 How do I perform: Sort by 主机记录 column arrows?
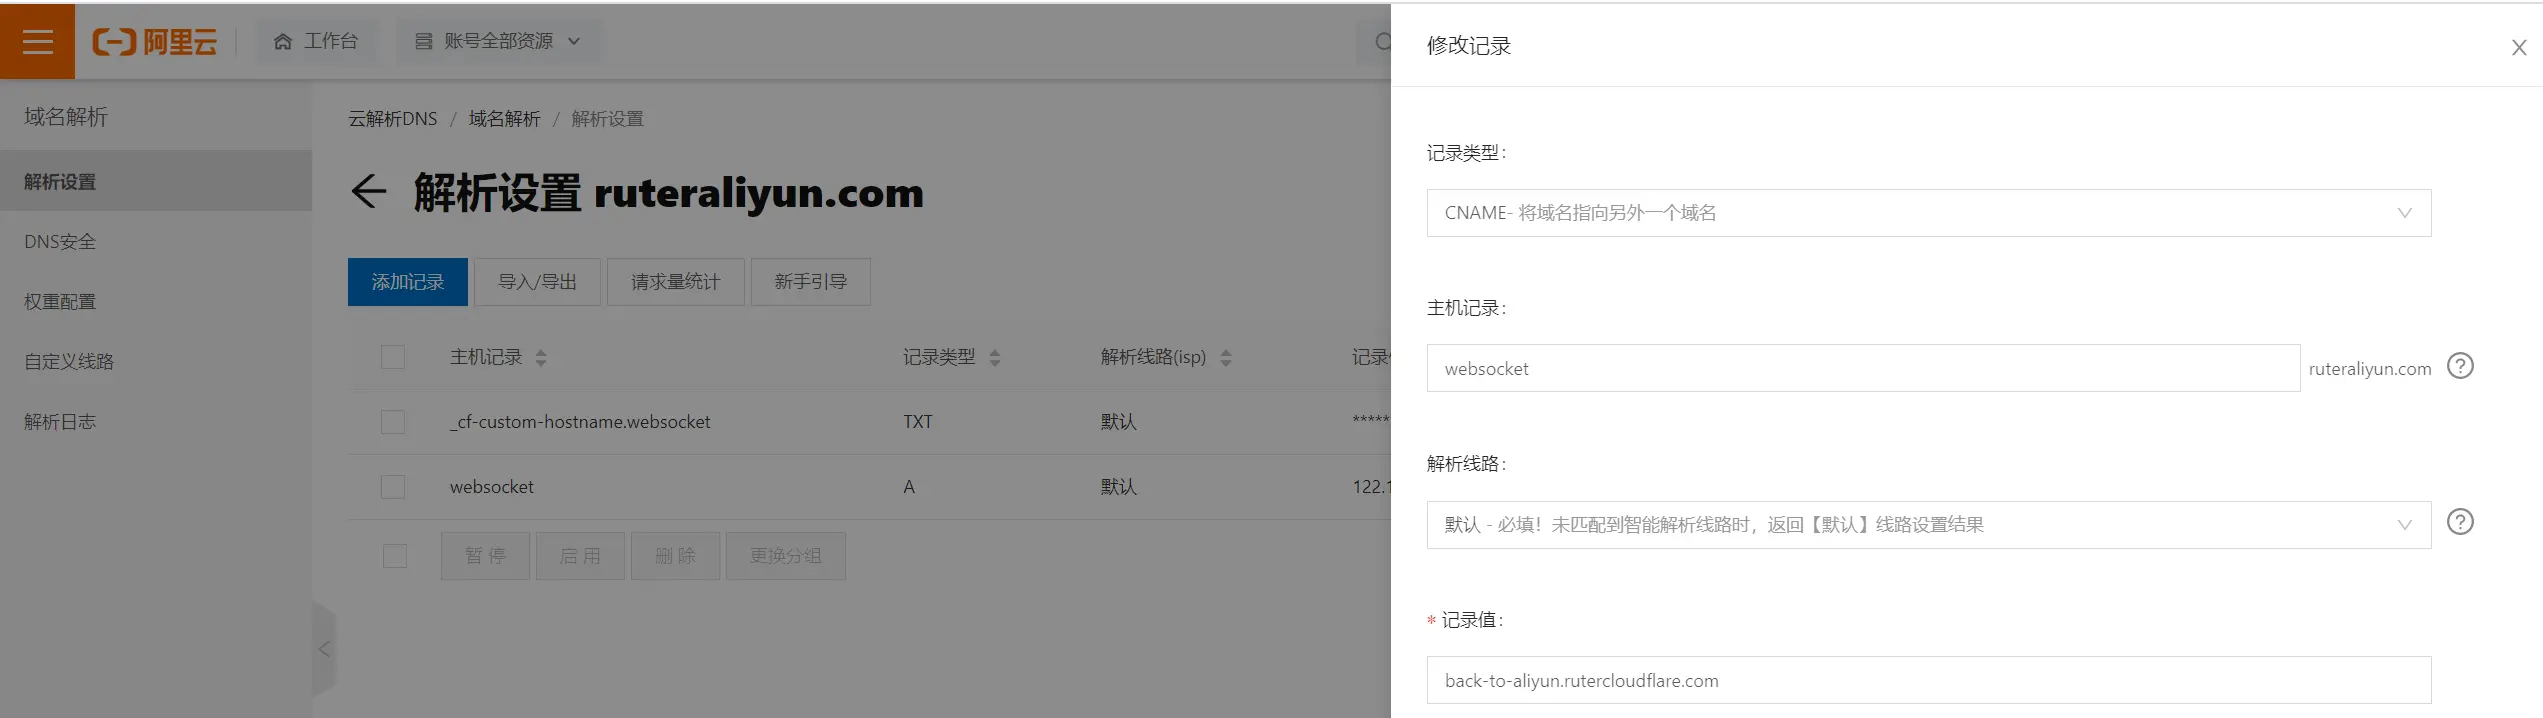tap(541, 358)
